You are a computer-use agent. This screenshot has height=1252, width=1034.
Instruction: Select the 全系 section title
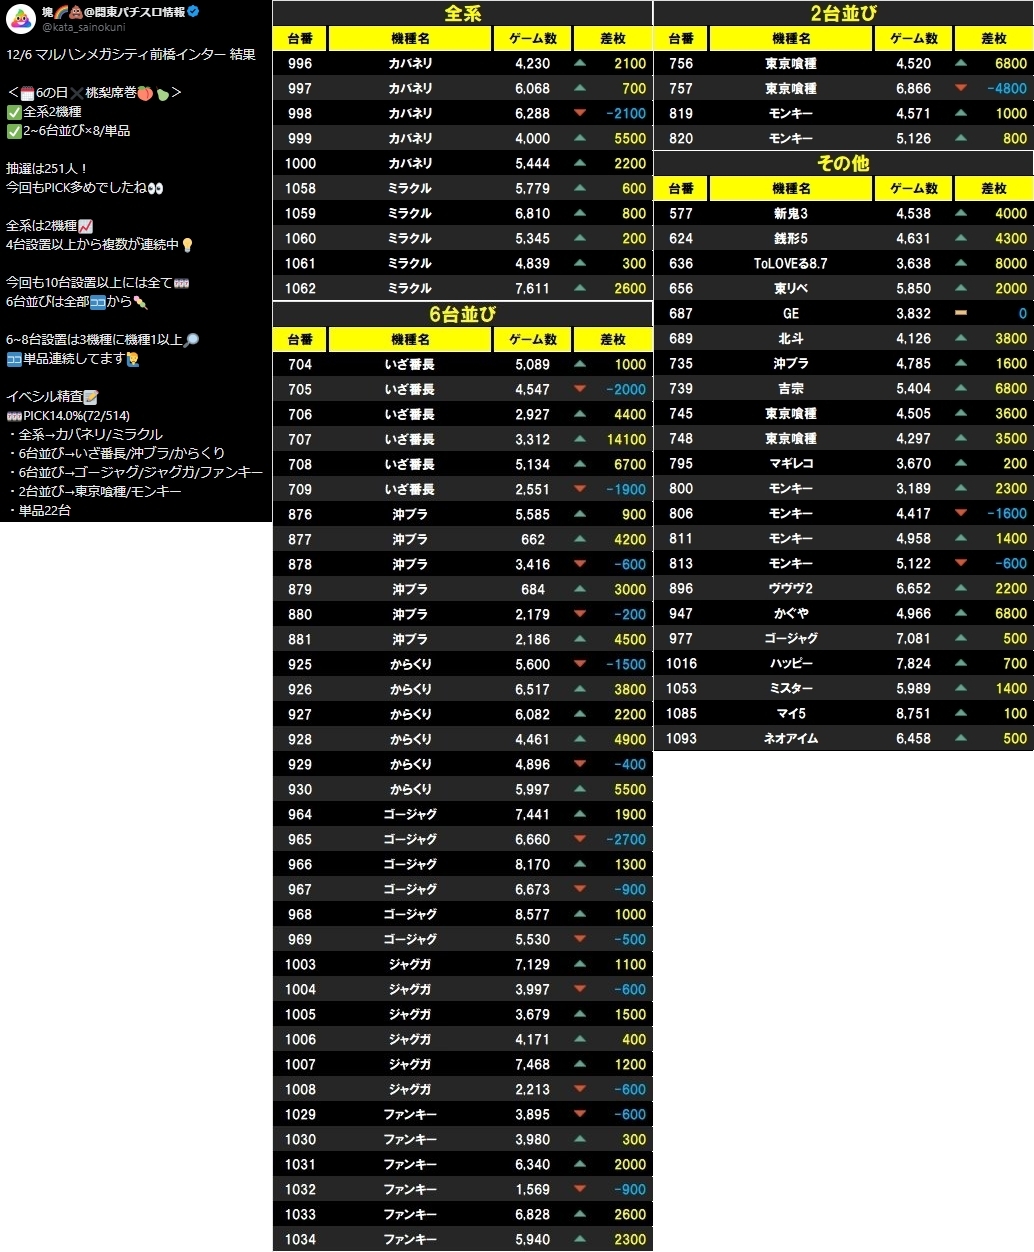point(463,14)
